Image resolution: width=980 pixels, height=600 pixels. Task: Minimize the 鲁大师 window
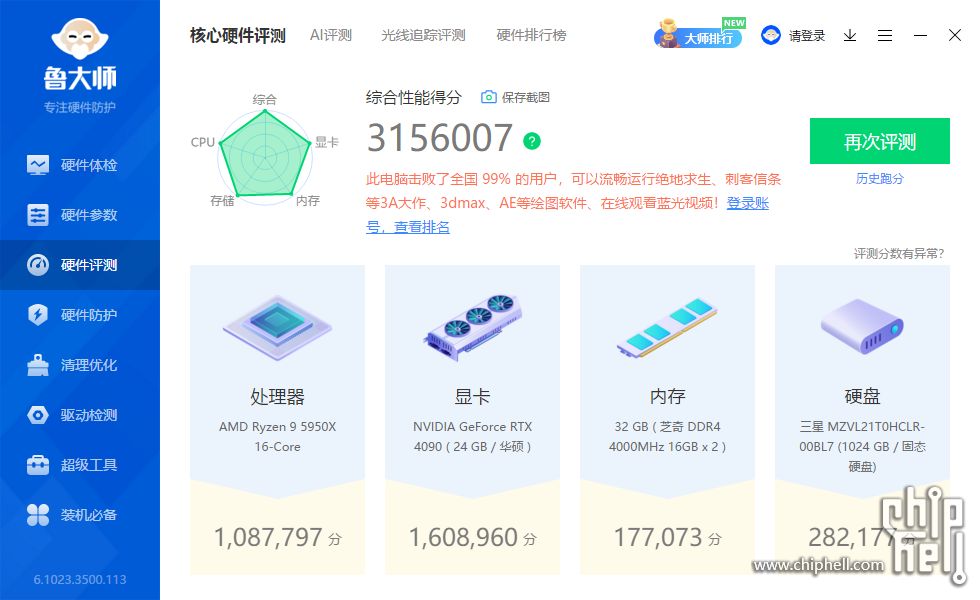click(920, 36)
